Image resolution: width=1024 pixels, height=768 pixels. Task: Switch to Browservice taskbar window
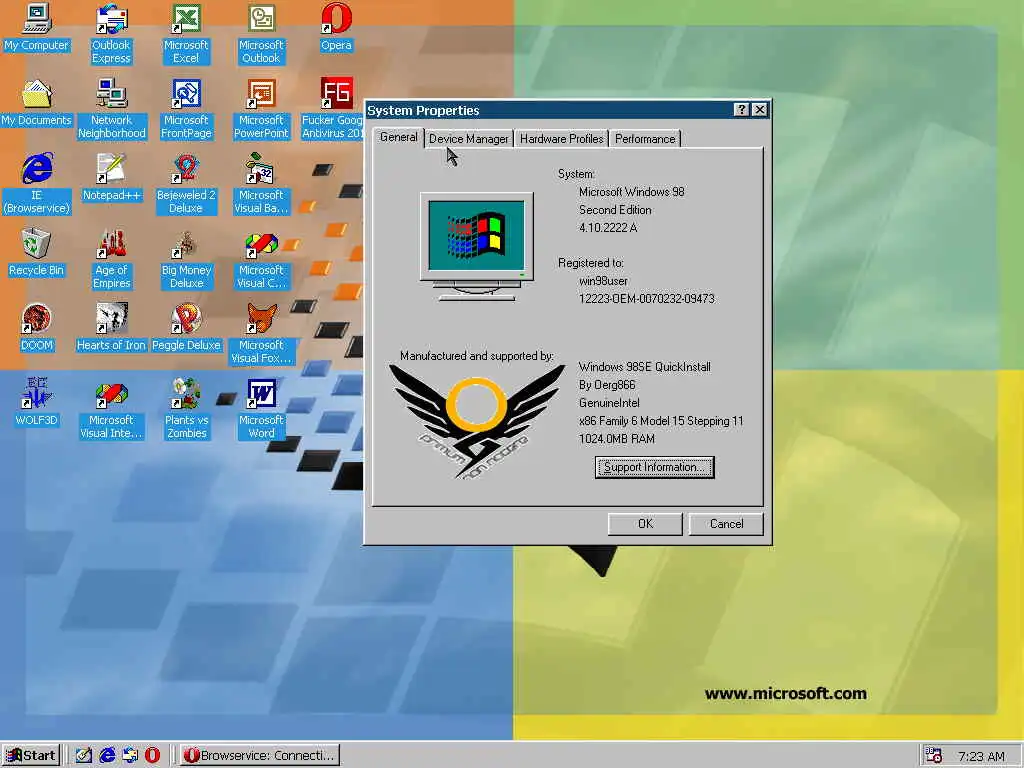[x=260, y=755]
